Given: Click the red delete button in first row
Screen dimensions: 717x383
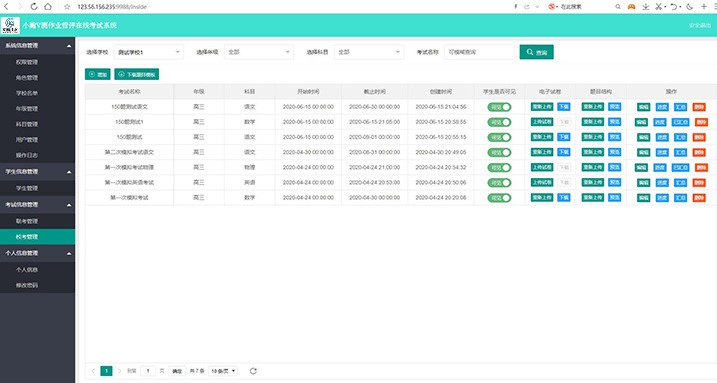Looking at the screenshot, I should click(699, 107).
